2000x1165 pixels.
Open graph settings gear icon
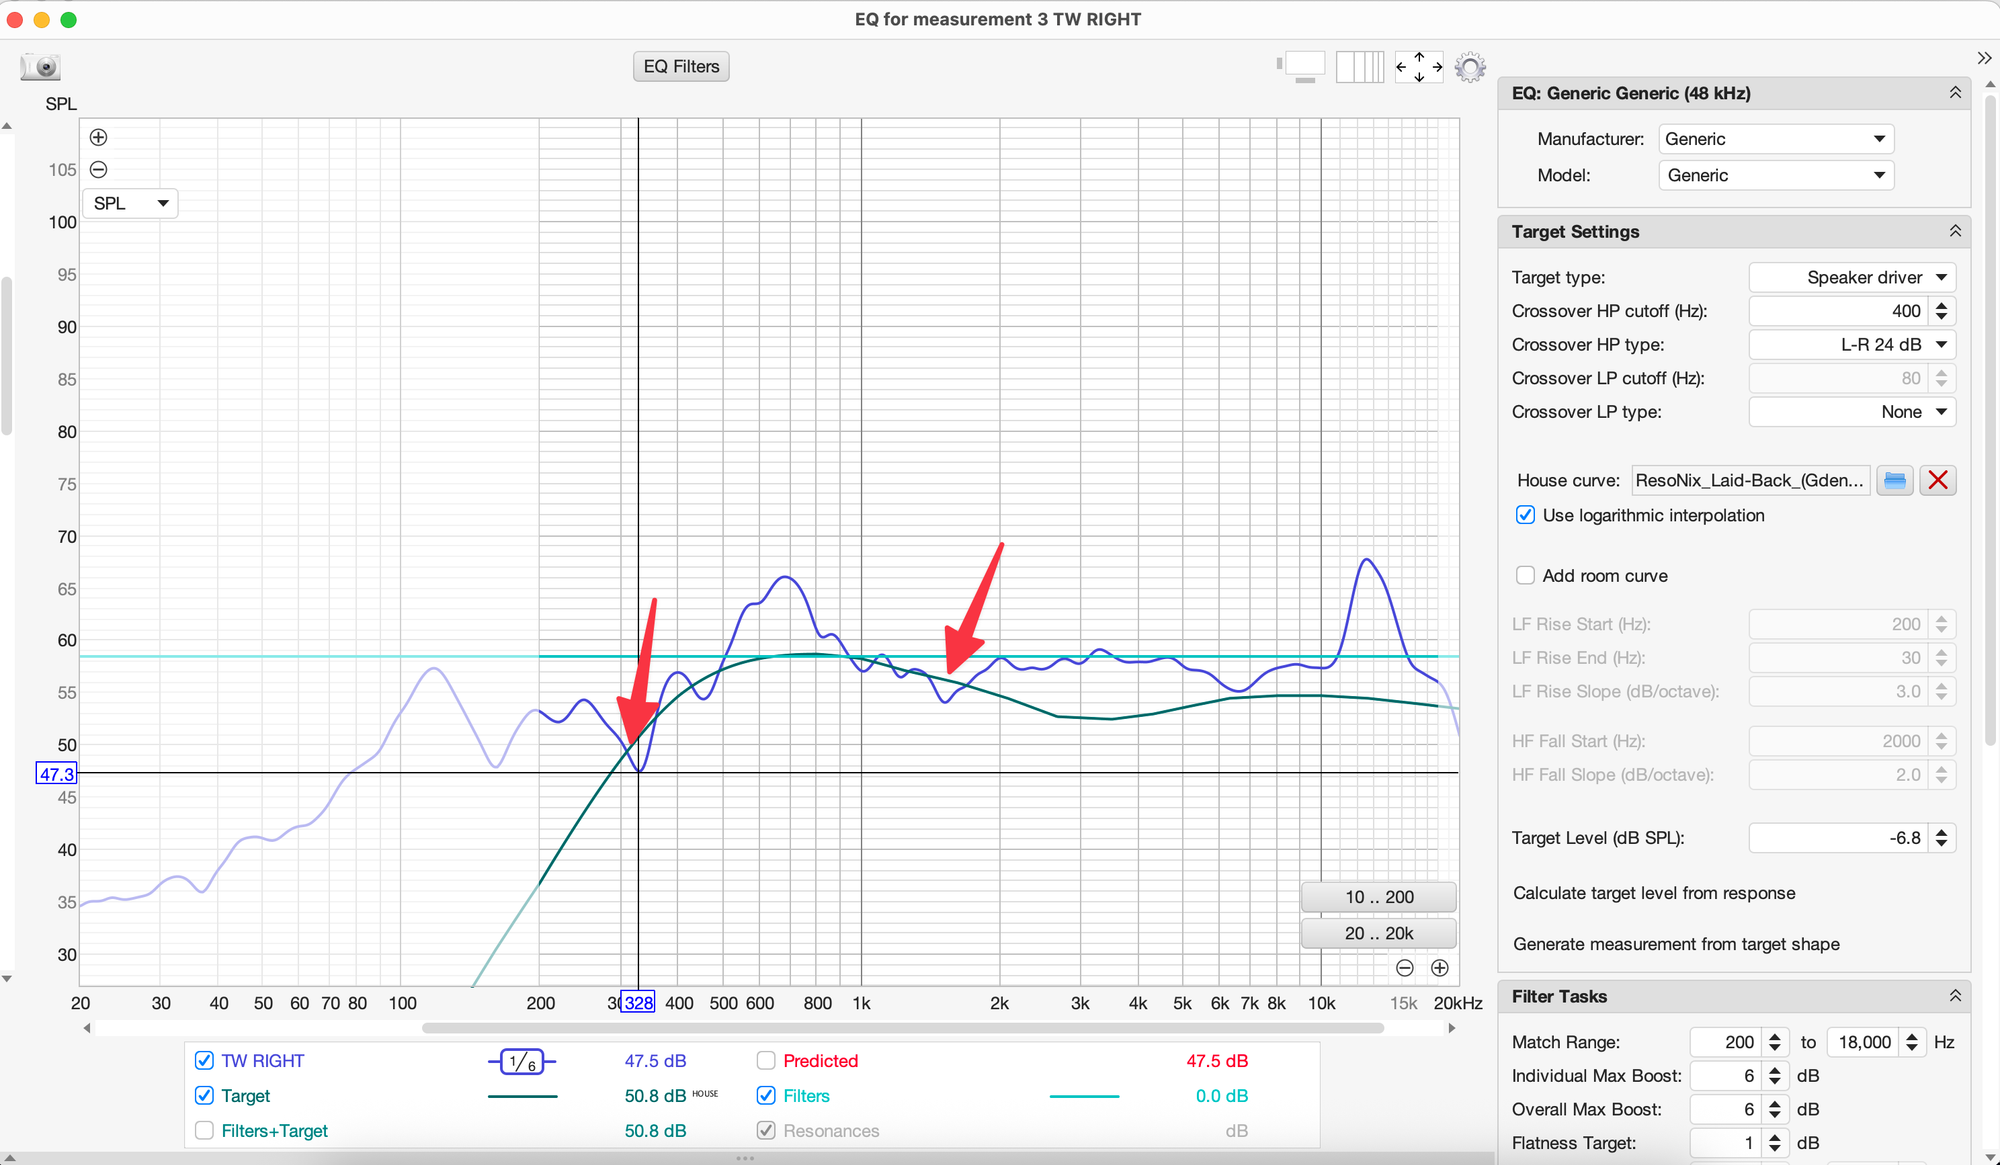(1469, 68)
